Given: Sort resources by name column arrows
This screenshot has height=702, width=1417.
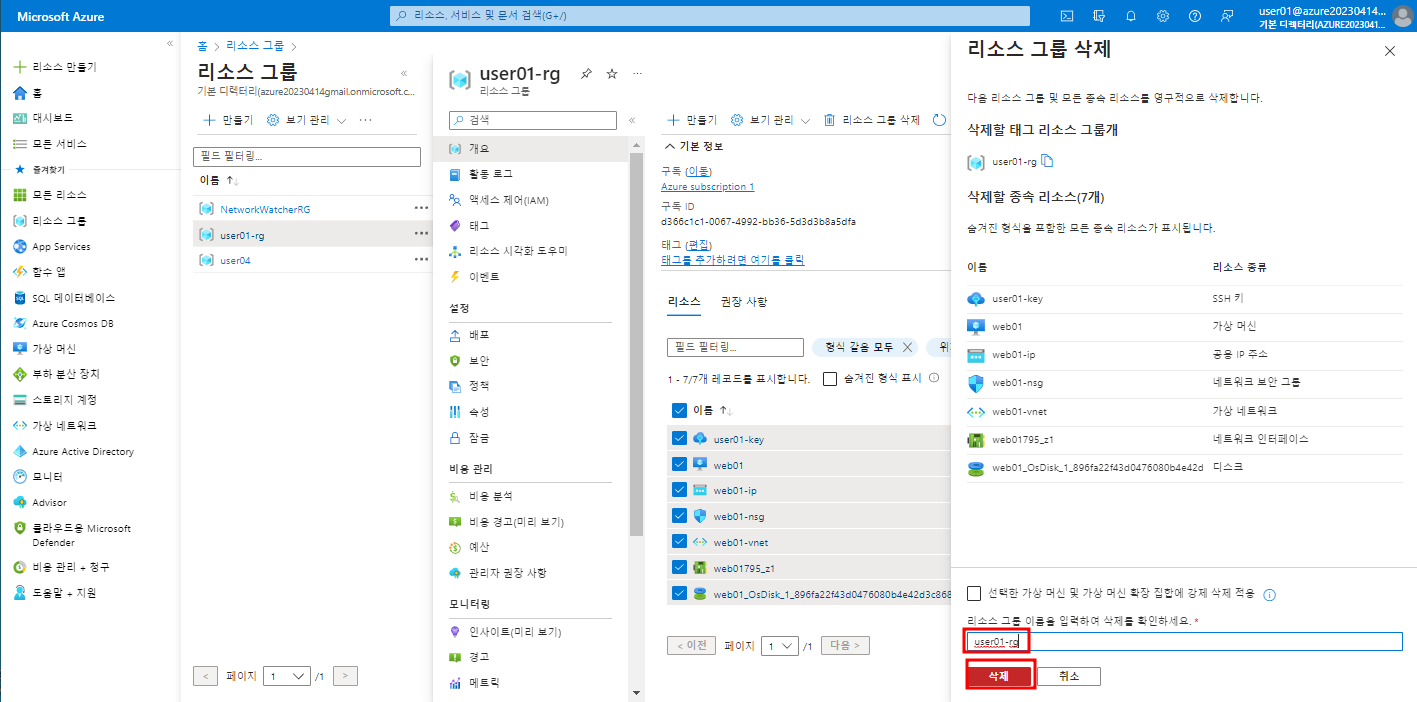Looking at the screenshot, I should [x=727, y=411].
